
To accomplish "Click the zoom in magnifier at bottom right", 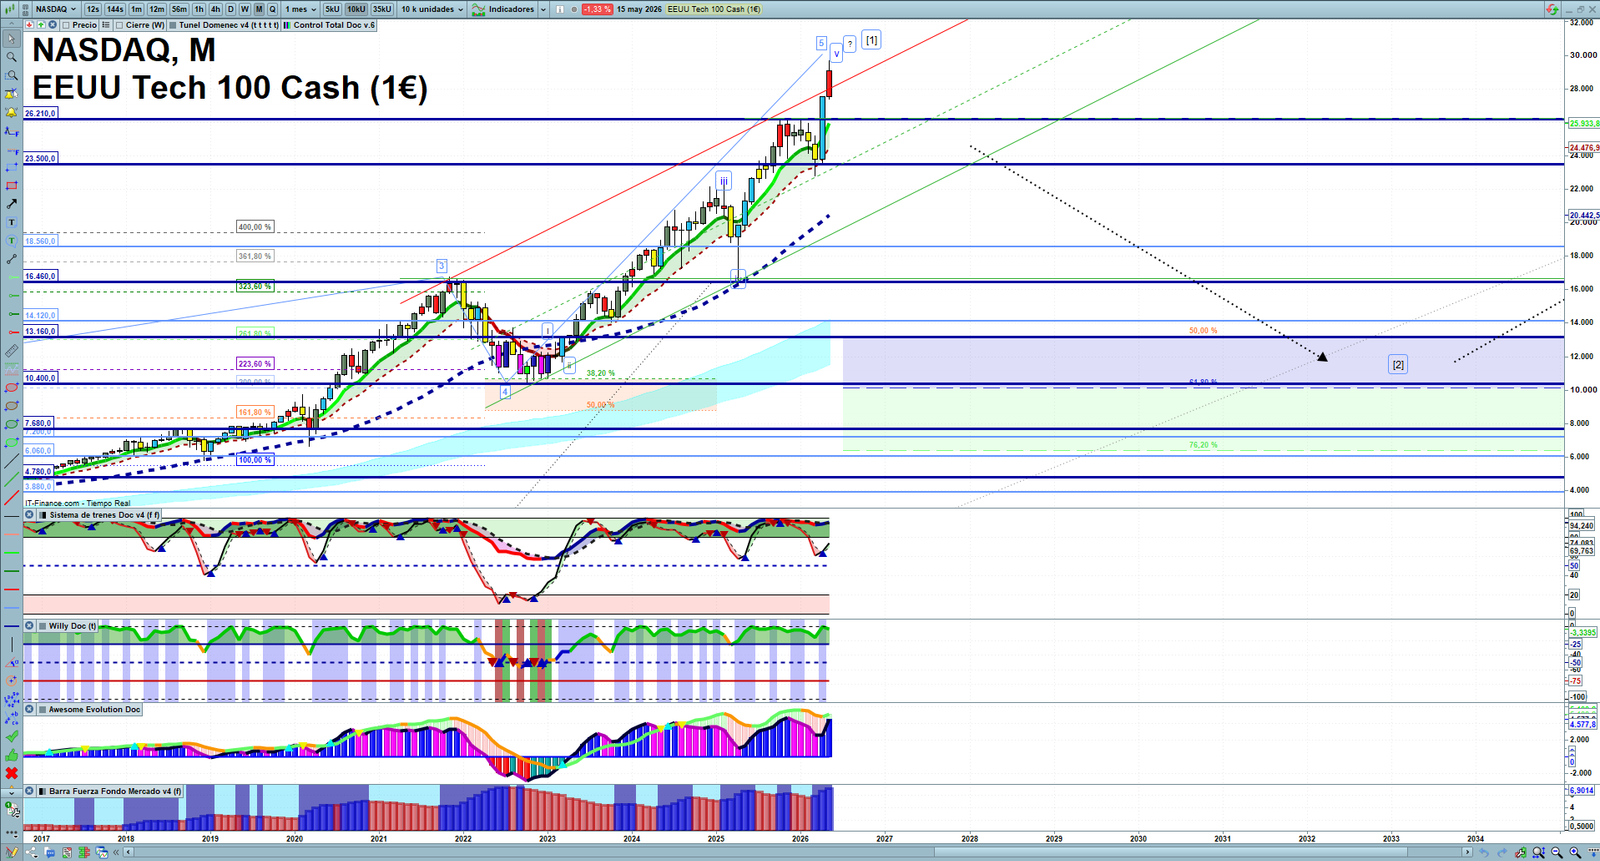I will click(1575, 853).
